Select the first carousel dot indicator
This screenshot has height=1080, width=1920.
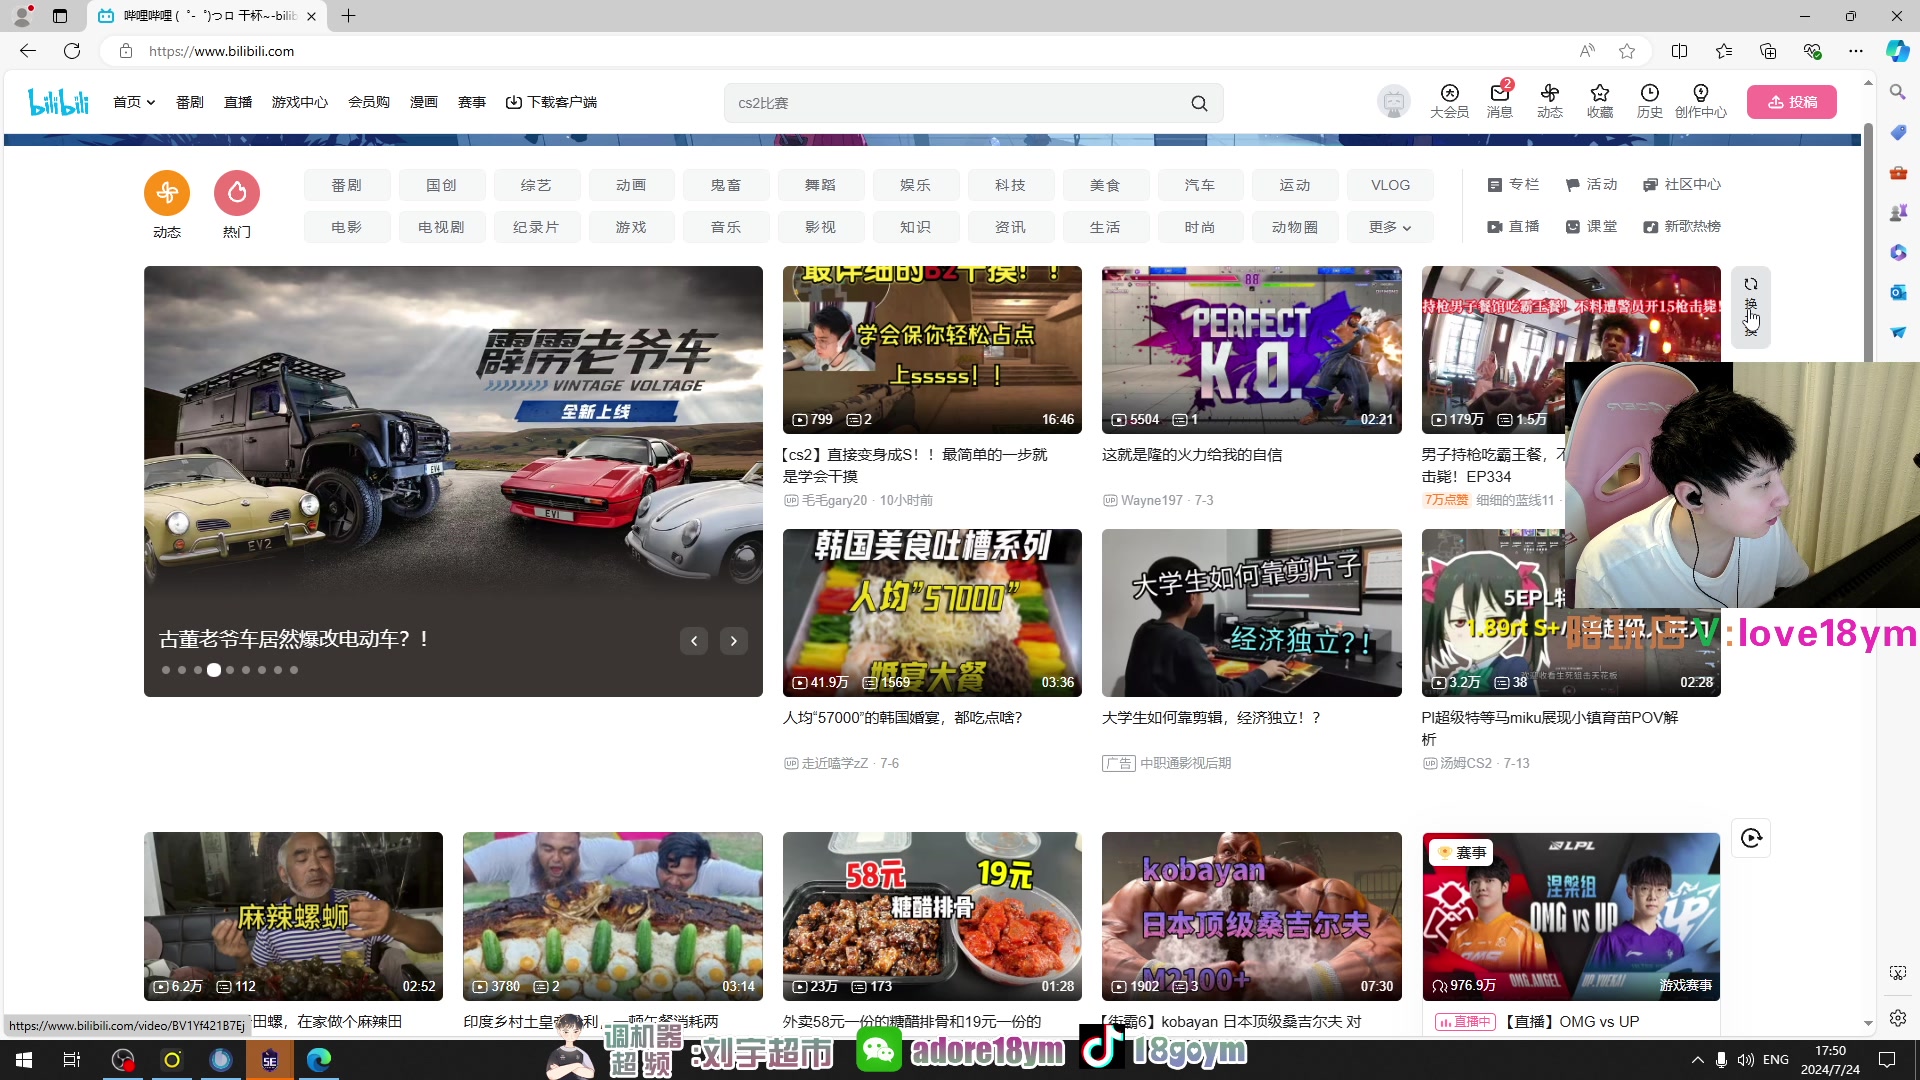click(166, 670)
